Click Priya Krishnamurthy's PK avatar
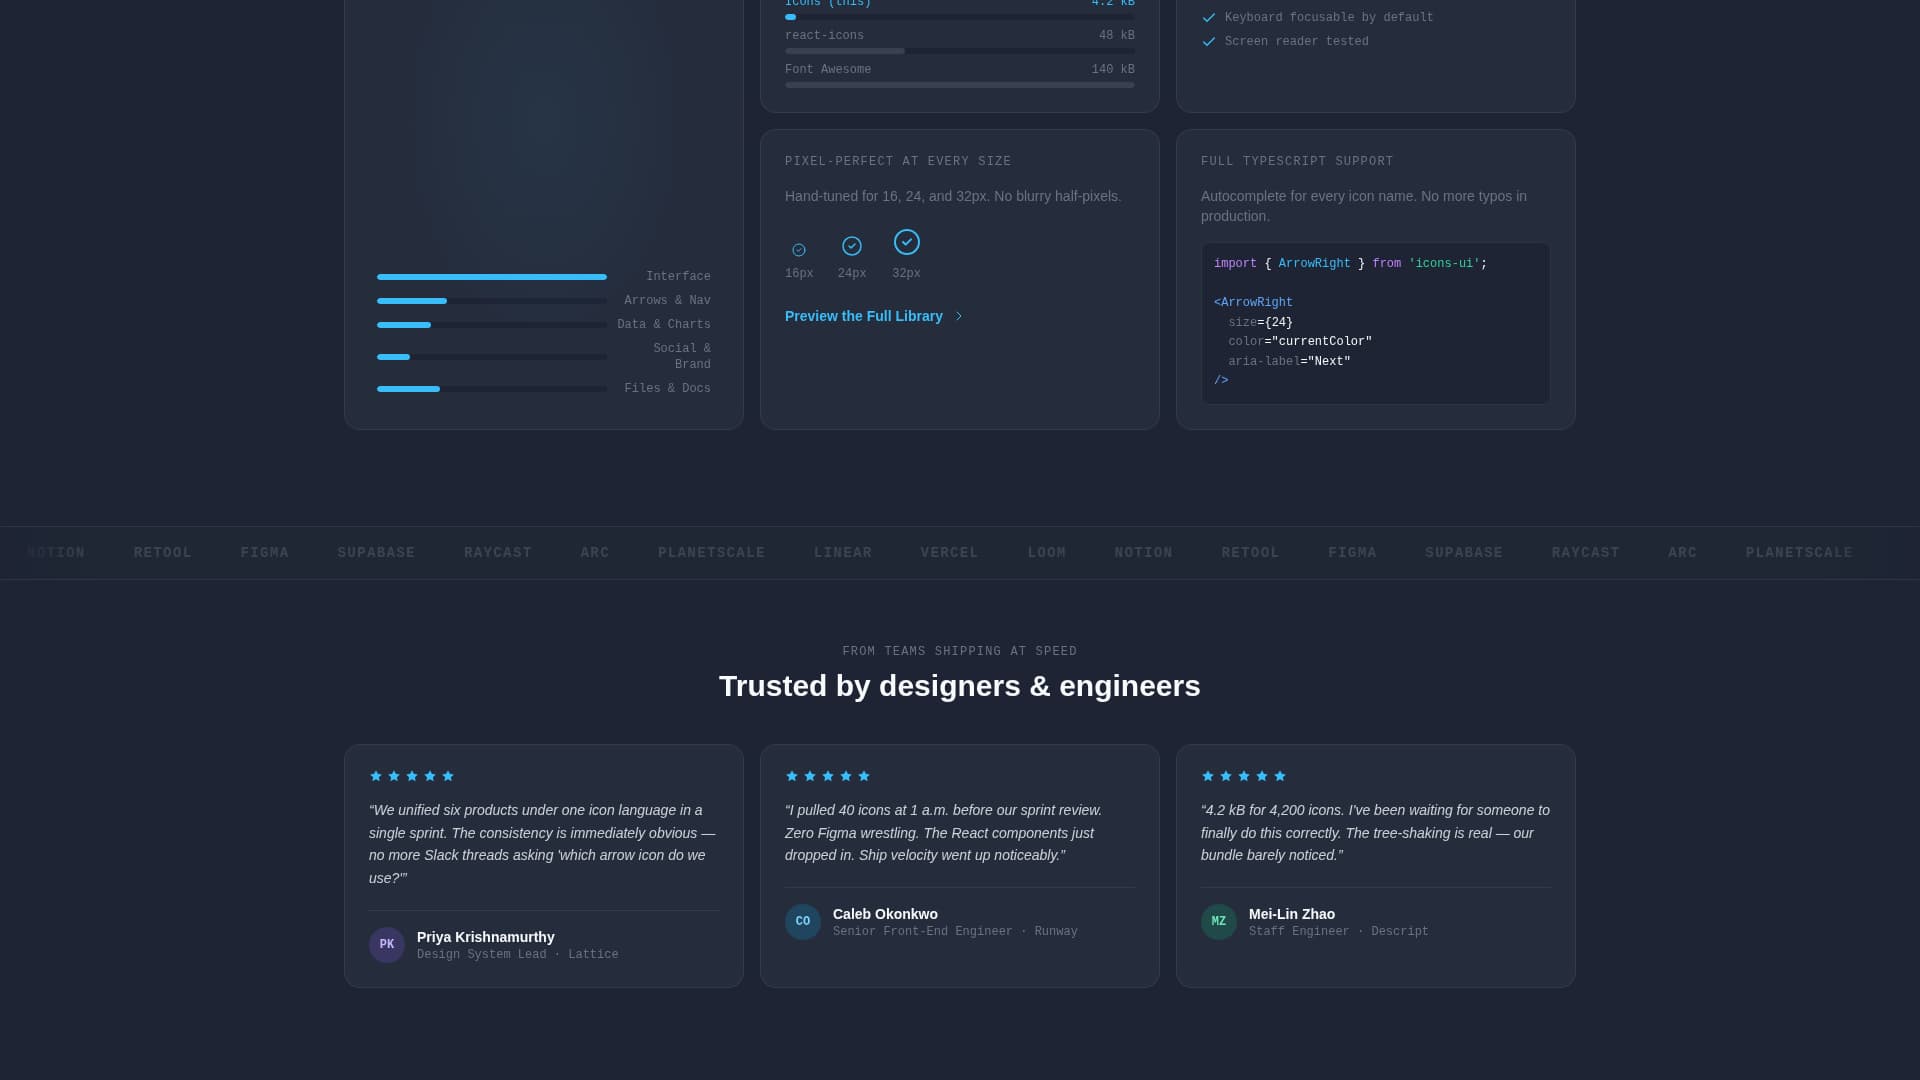Image resolution: width=1920 pixels, height=1080 pixels. click(387, 944)
